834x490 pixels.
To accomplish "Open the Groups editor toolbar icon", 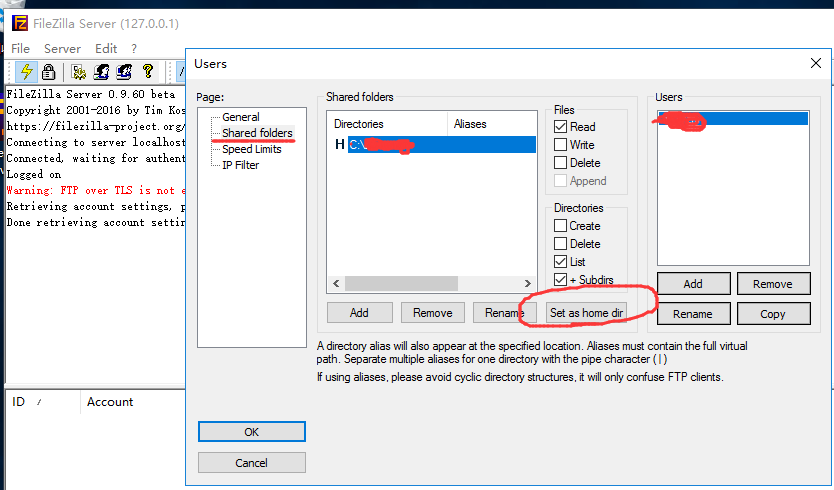I will coord(123,71).
